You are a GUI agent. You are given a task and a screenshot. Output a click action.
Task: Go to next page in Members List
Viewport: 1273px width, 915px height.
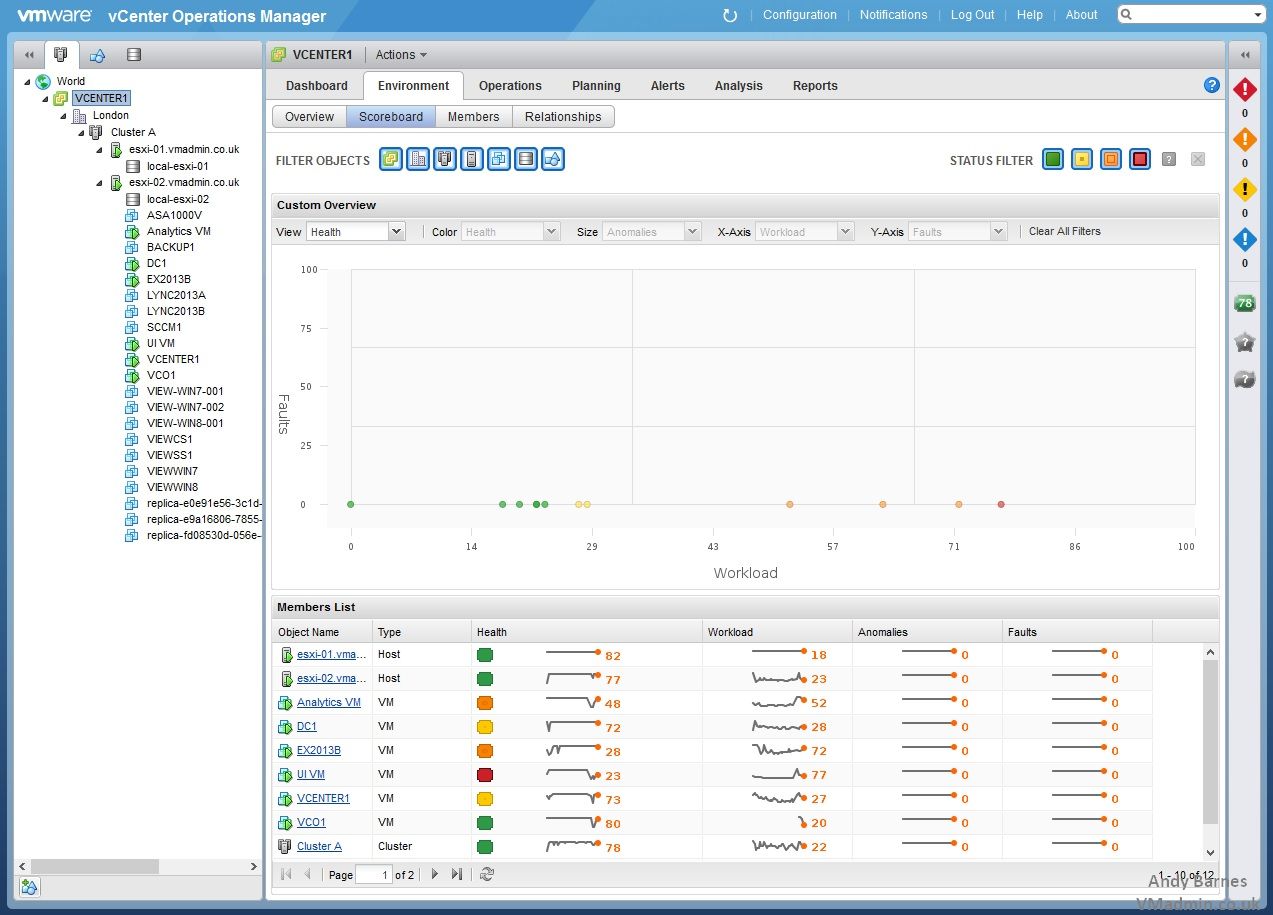pyautogui.click(x=435, y=874)
